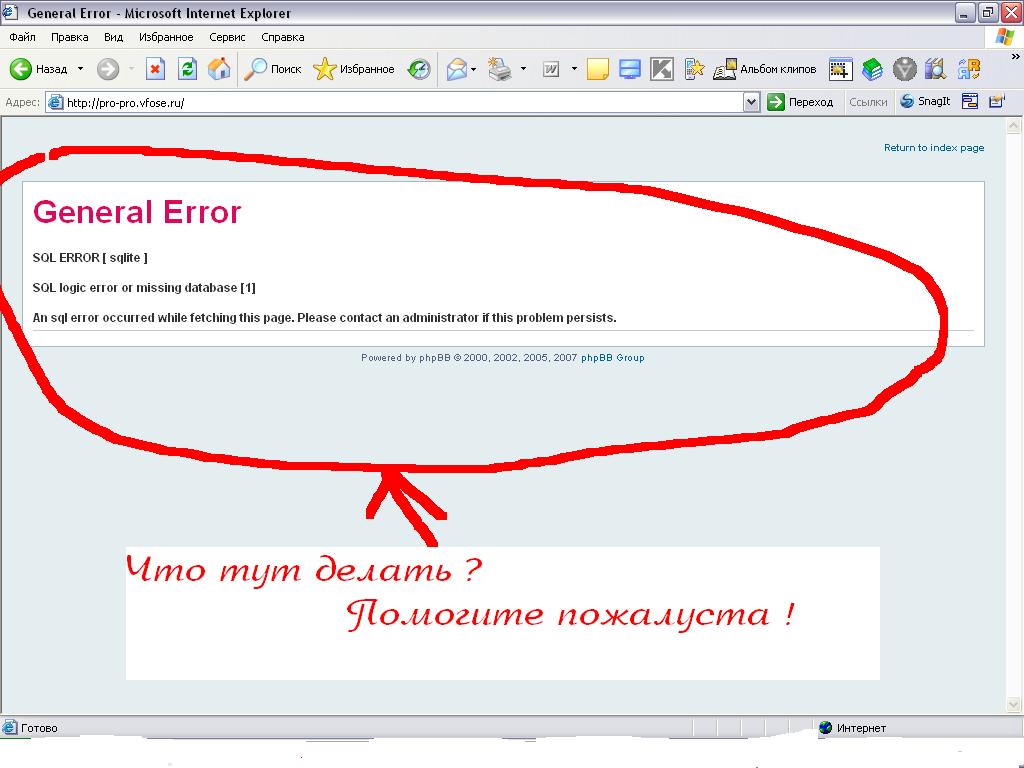Open the Файл menu
This screenshot has height=768, width=1024.
(x=22, y=37)
